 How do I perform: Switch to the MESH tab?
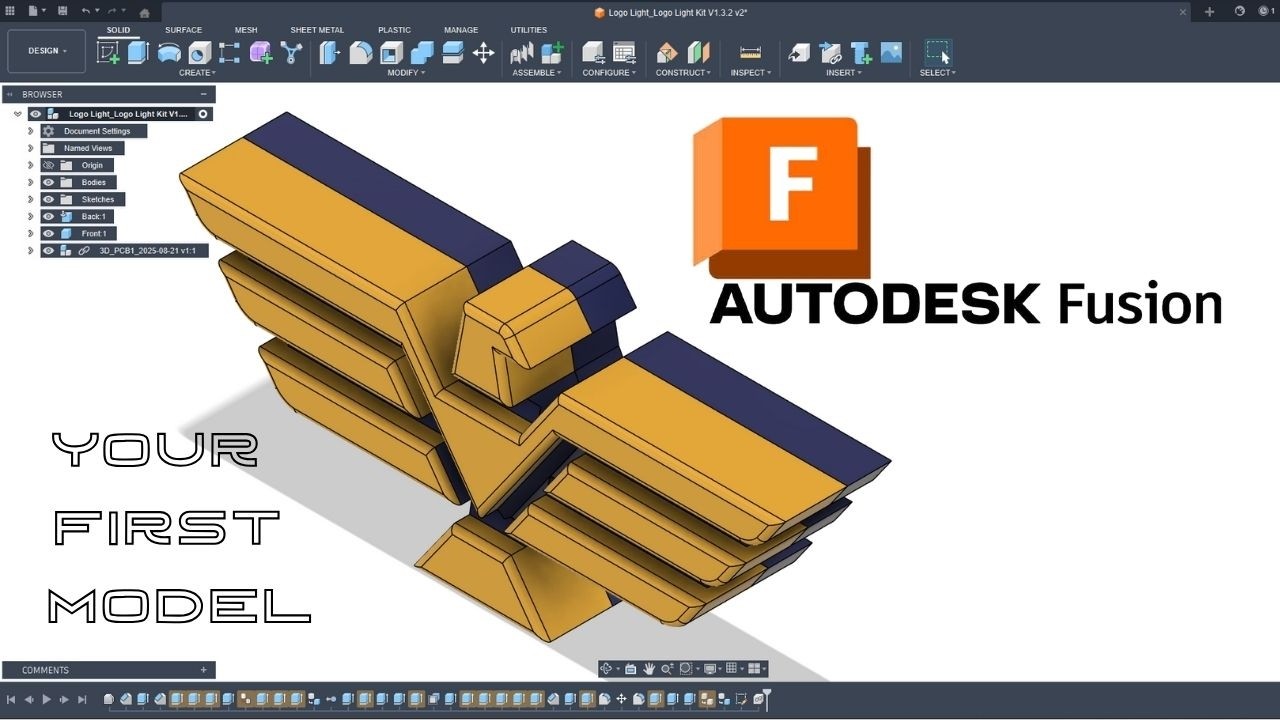point(246,30)
